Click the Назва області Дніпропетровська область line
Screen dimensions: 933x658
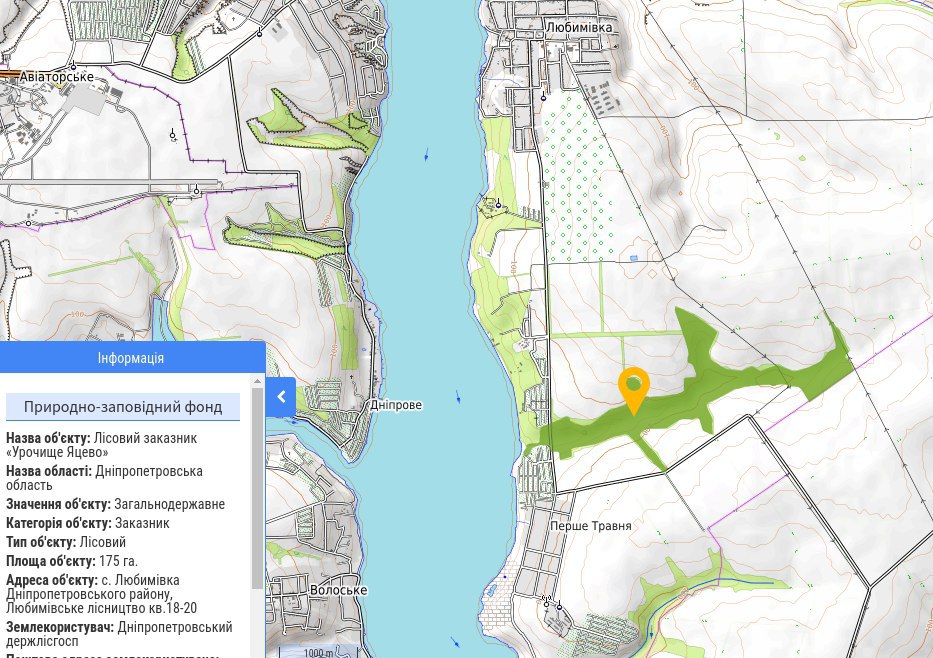click(104, 478)
